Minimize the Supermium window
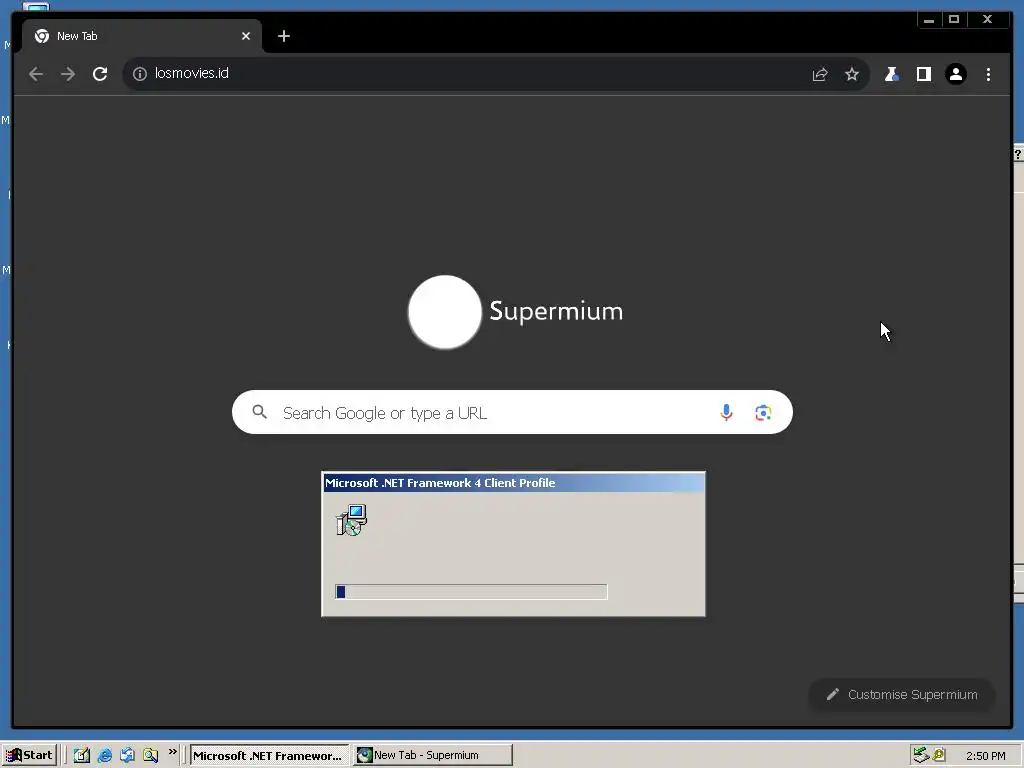1024x768 pixels. 929,20
